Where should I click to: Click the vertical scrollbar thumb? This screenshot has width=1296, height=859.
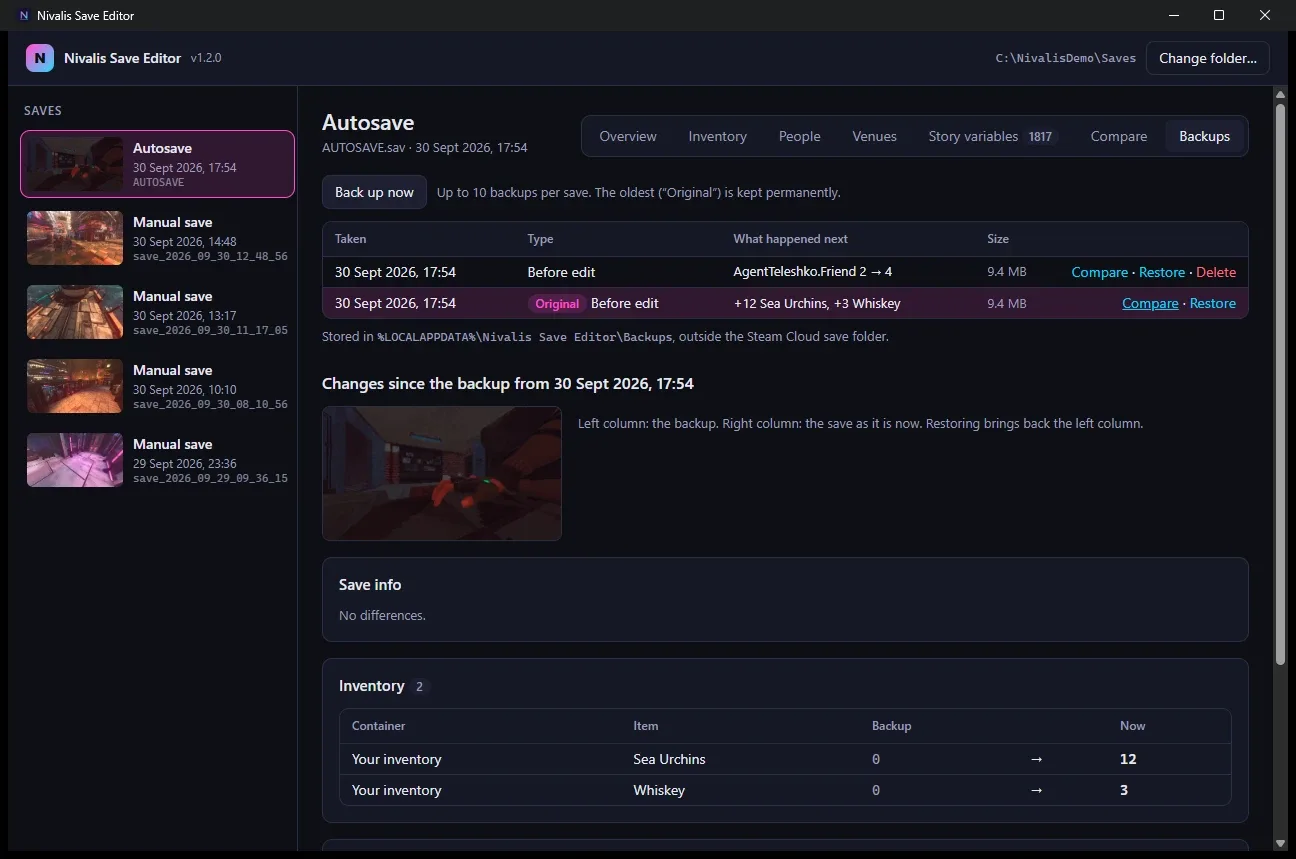point(1280,383)
